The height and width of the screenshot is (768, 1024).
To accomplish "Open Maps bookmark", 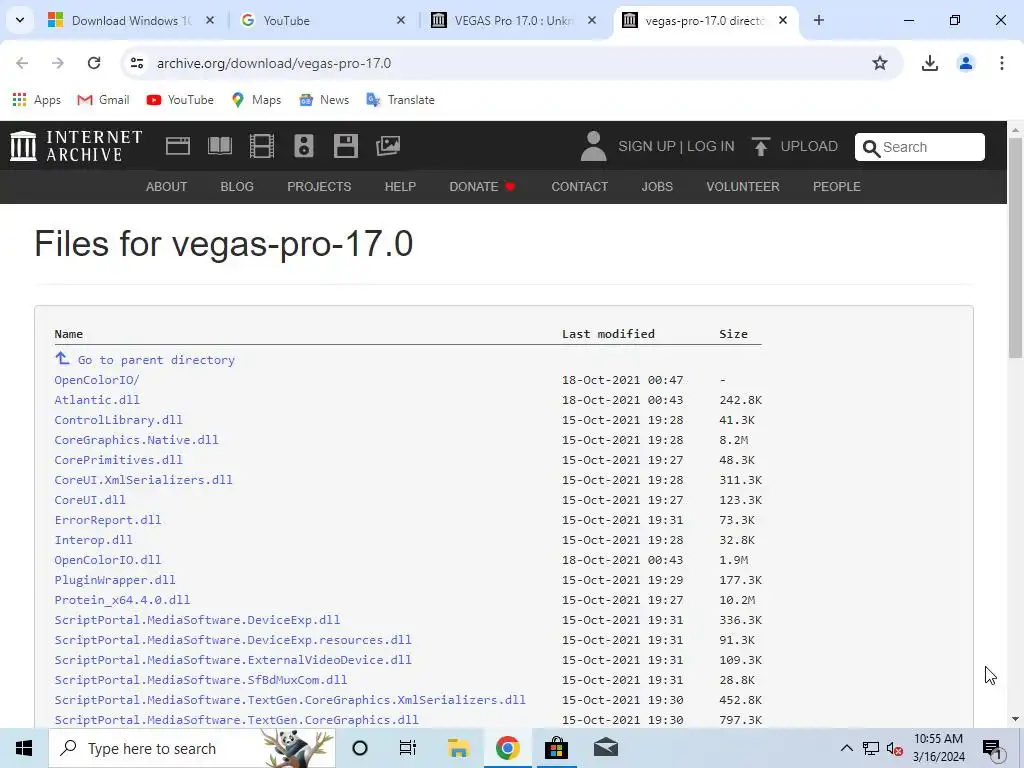I will [256, 99].
